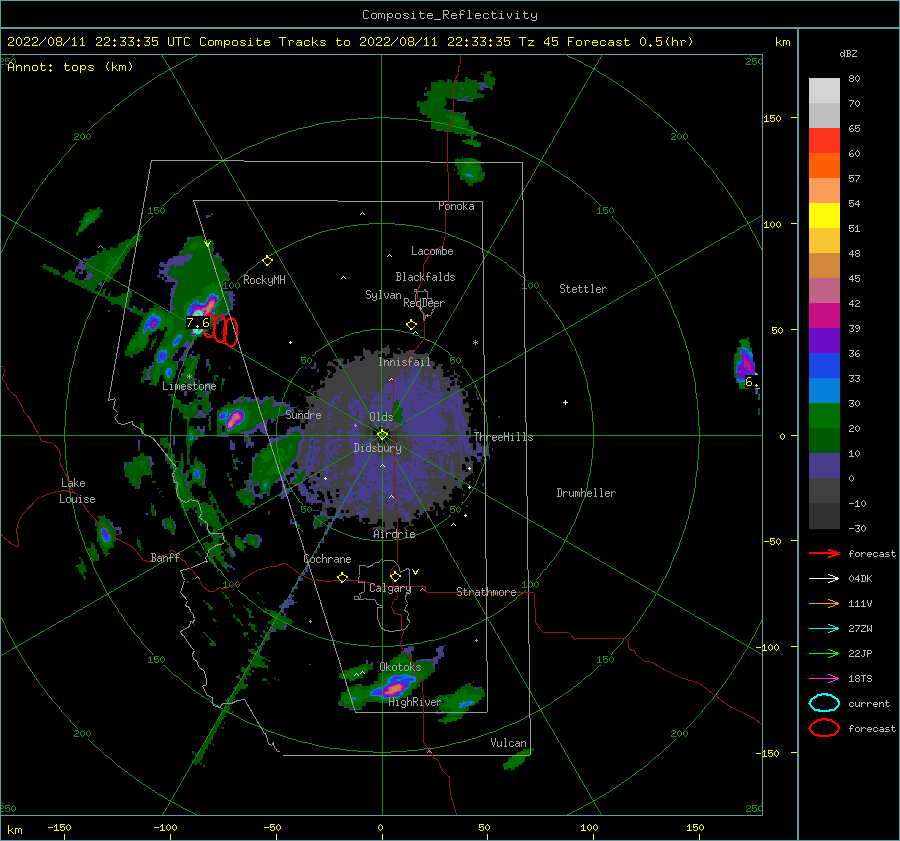Image resolution: width=900 pixels, height=841 pixels.
Task: Click the 7.6 storm top annotation
Action: (x=198, y=323)
